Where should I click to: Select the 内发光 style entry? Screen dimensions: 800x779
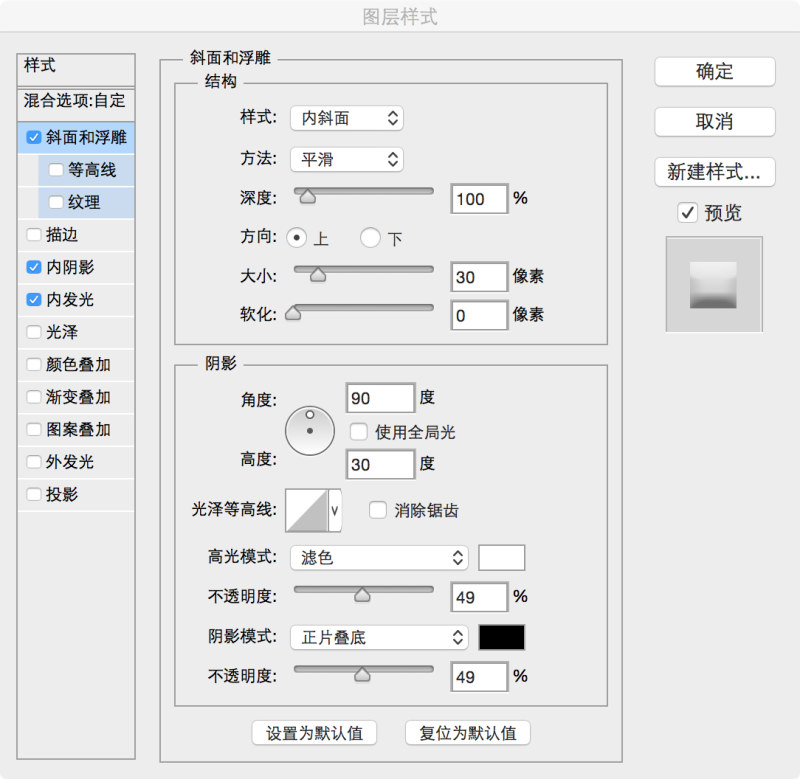(x=76, y=299)
